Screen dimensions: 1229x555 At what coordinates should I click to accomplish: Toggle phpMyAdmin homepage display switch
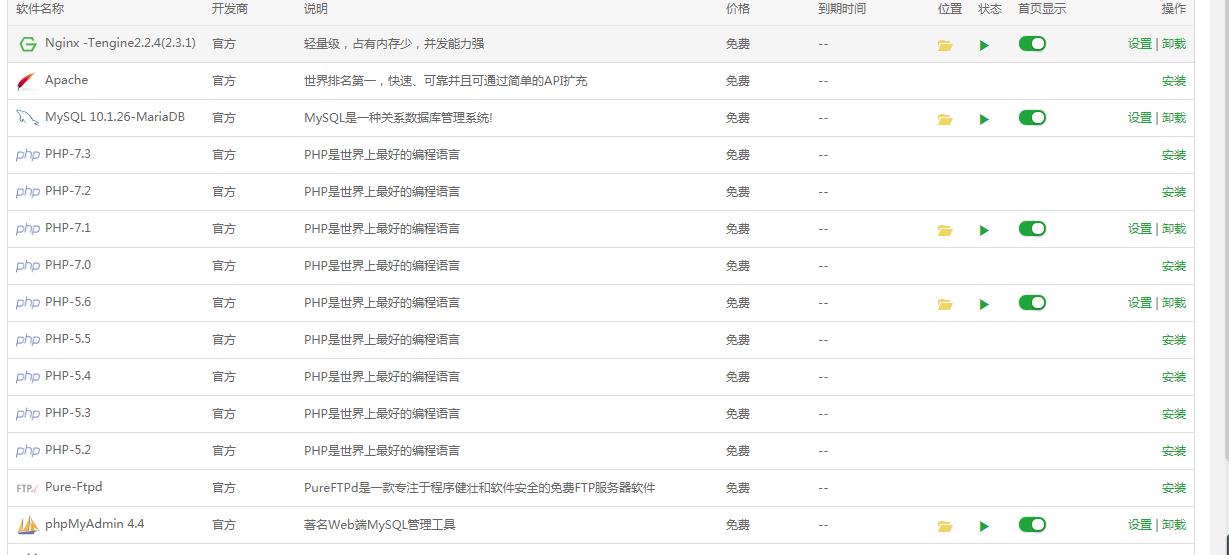pos(1032,525)
